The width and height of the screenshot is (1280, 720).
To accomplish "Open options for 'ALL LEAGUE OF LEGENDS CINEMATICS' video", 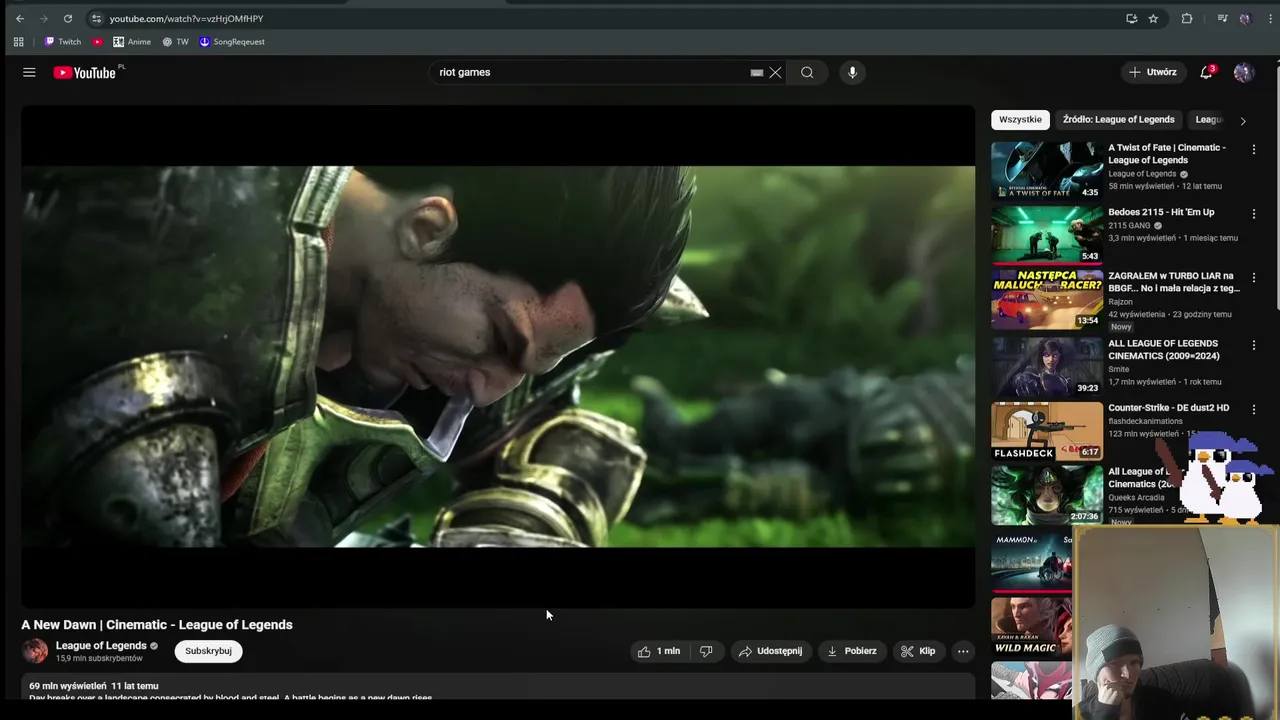I will [x=1254, y=345].
